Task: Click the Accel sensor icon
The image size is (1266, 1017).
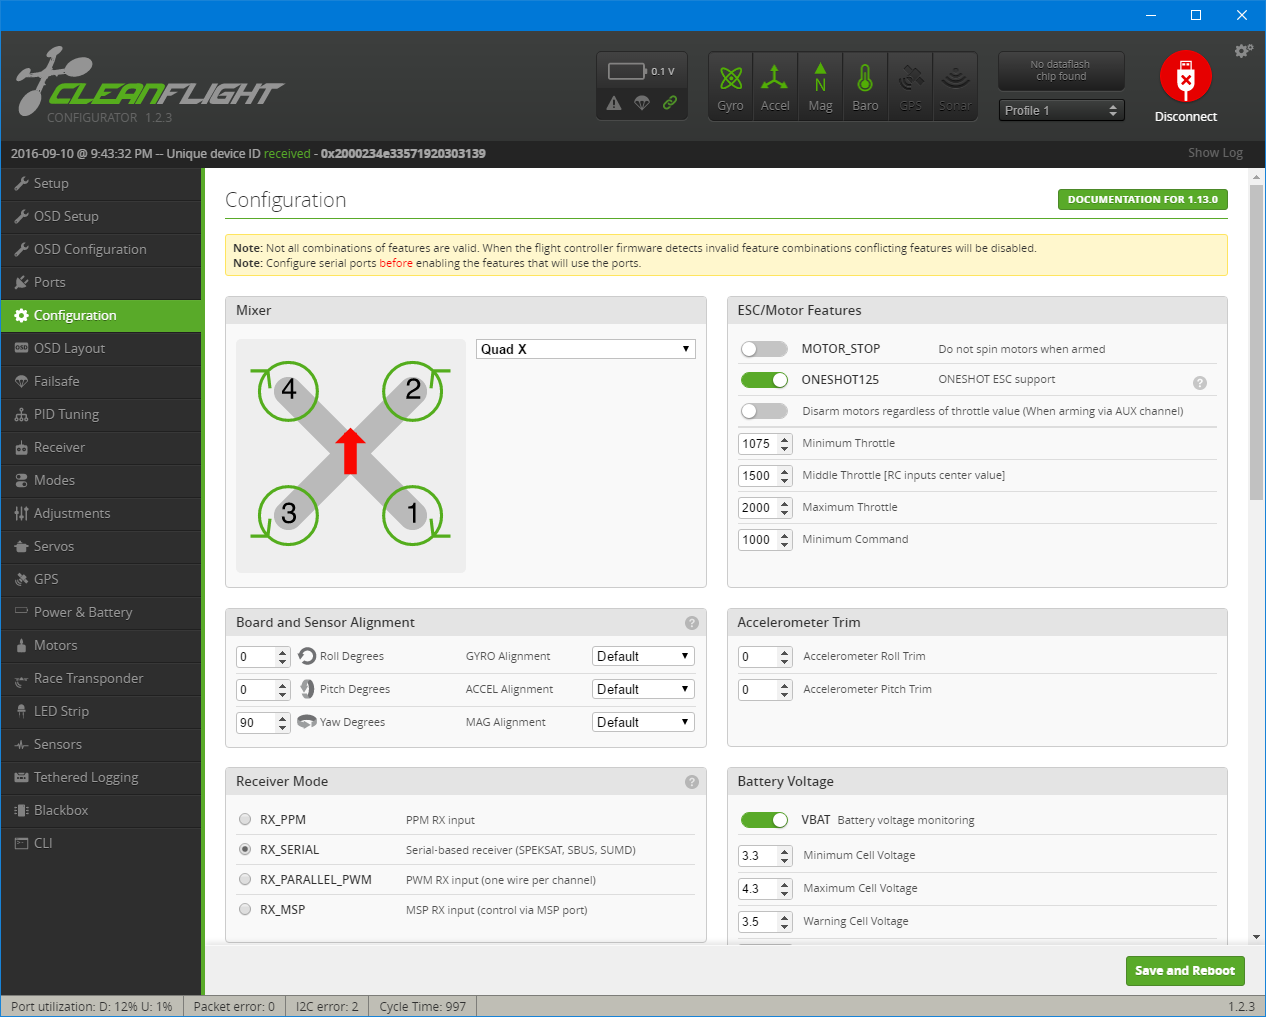Action: click(775, 87)
